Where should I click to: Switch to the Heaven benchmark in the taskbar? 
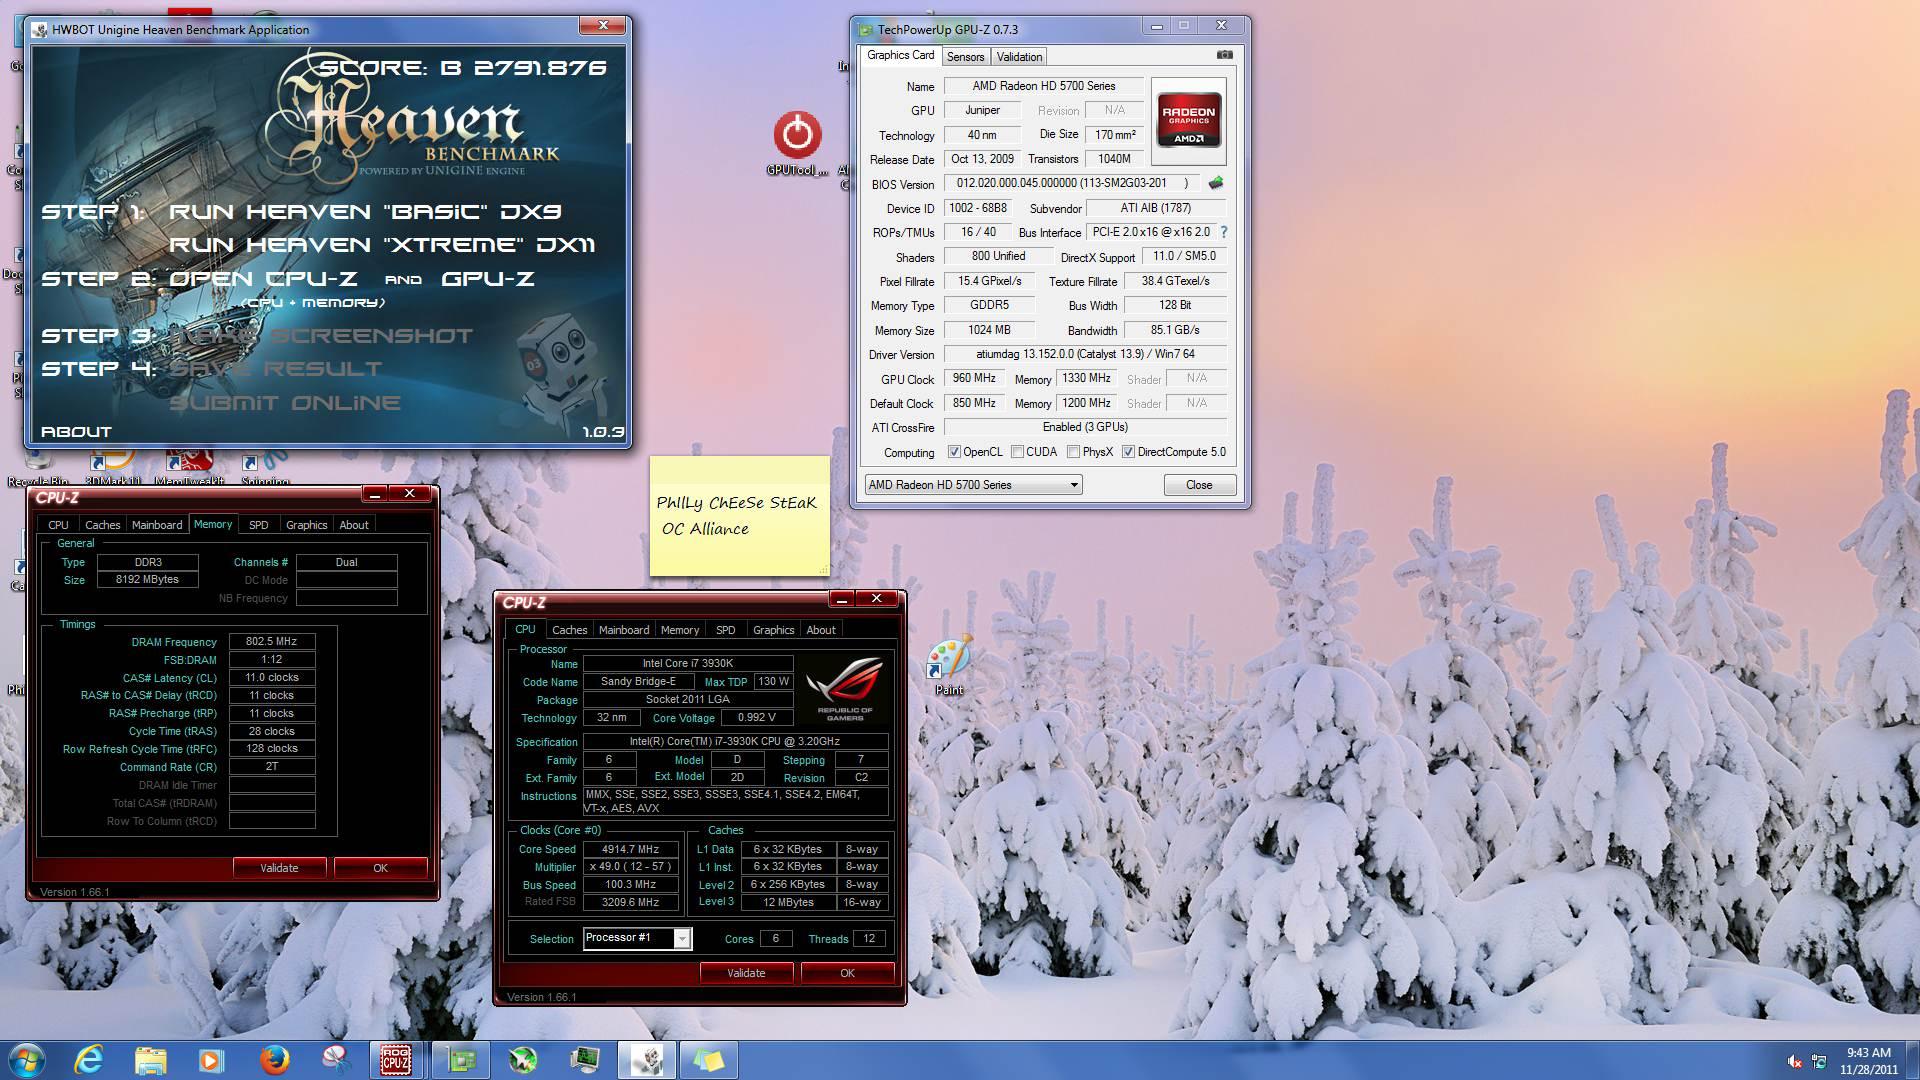tap(647, 1059)
